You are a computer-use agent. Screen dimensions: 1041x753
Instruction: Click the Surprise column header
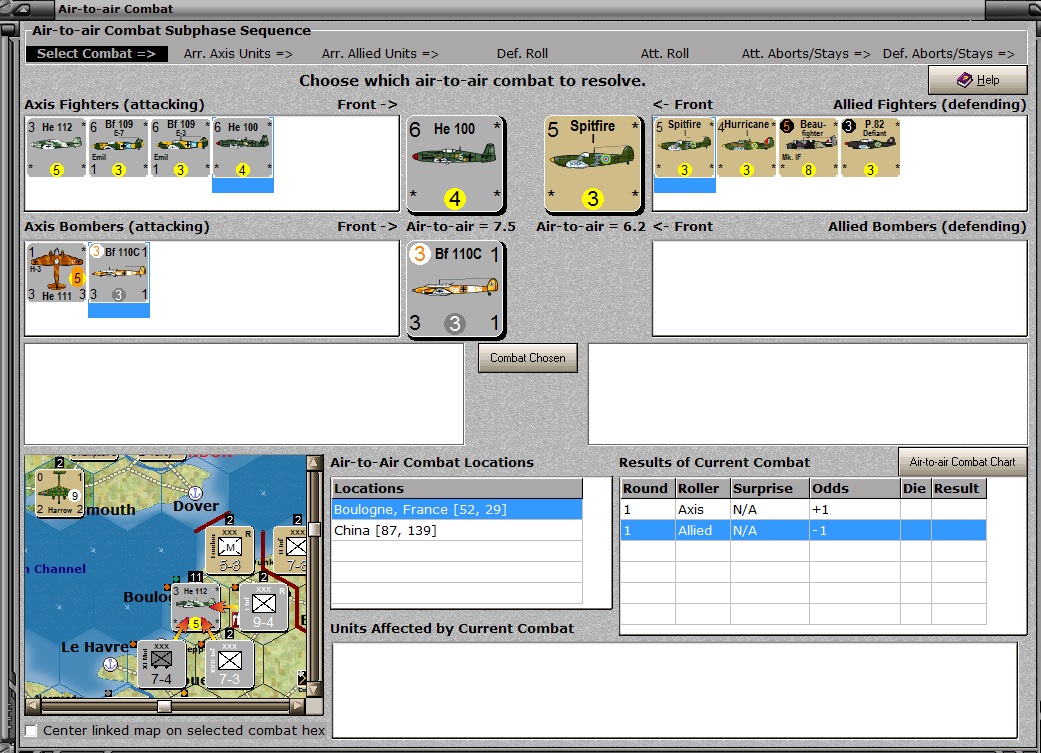(769, 488)
